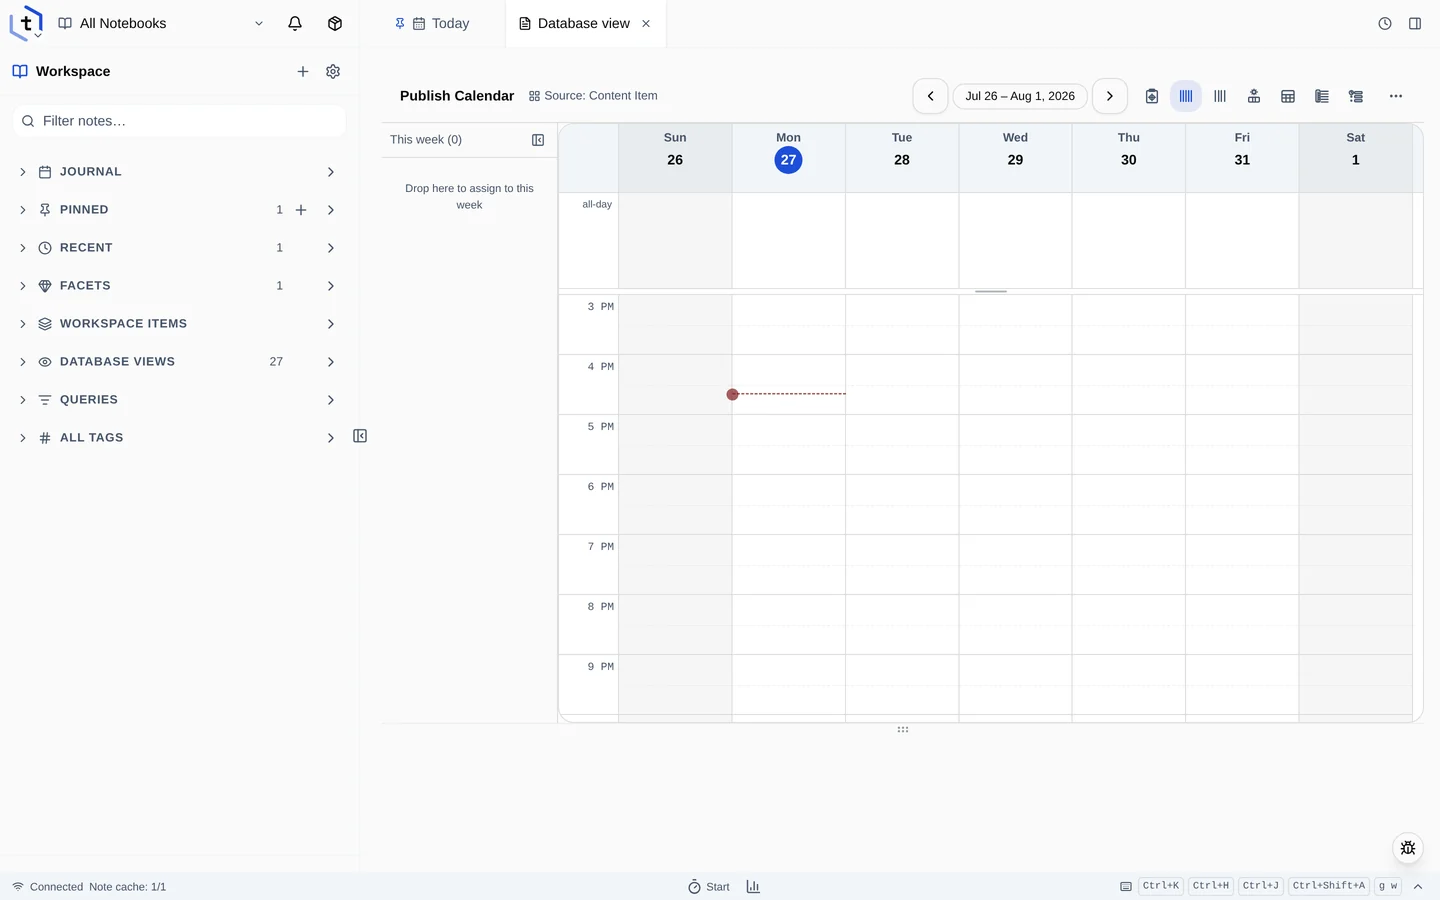
Task: Click the g w shortcut button
Action: tap(1388, 886)
